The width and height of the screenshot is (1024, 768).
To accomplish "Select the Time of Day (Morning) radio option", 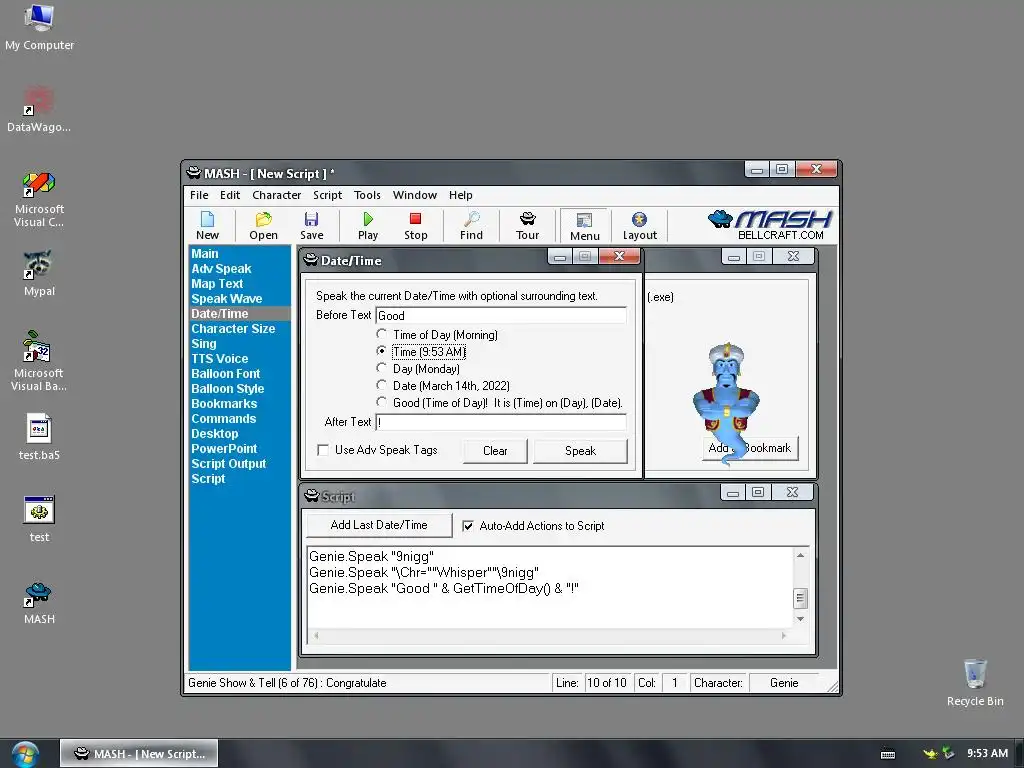I will click(381, 334).
